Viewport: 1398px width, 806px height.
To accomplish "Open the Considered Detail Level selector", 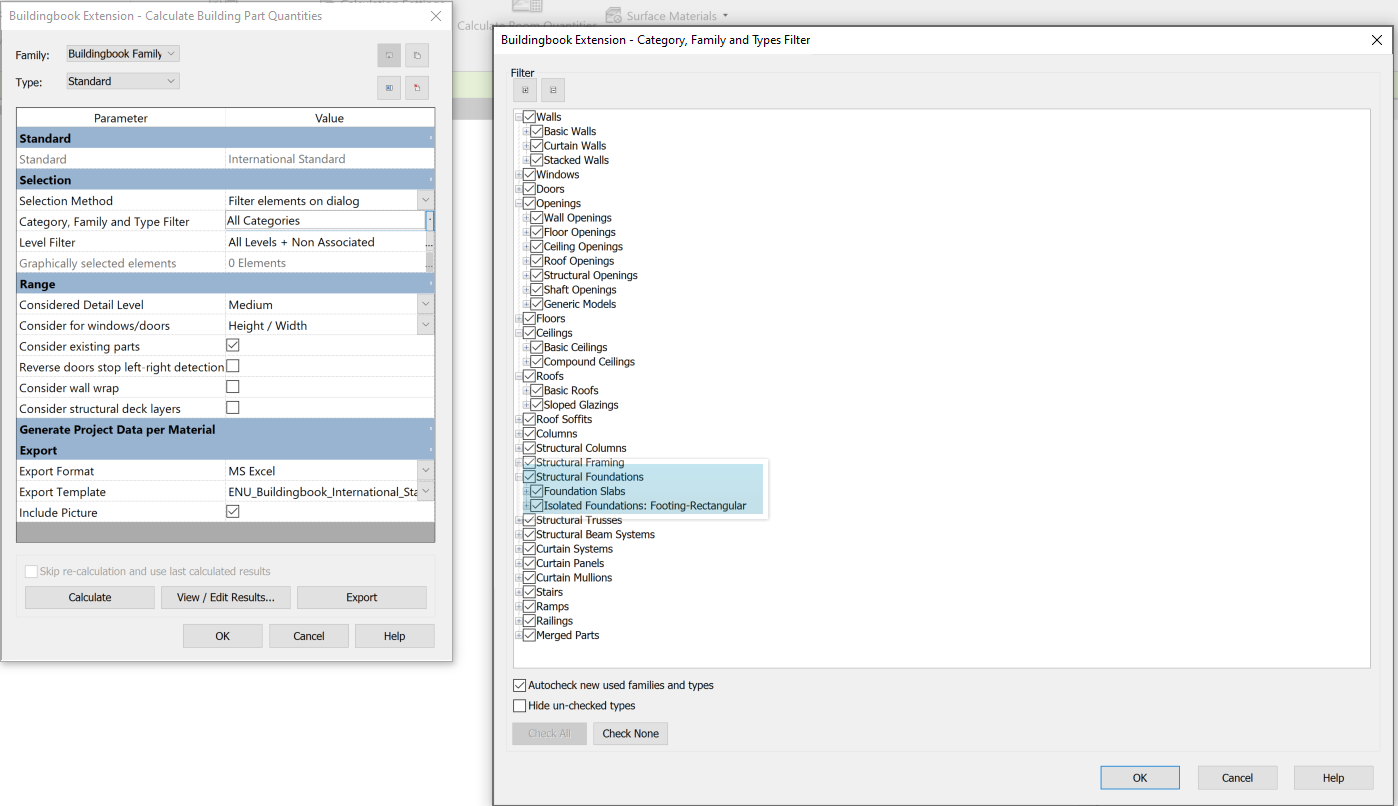I will (x=424, y=304).
